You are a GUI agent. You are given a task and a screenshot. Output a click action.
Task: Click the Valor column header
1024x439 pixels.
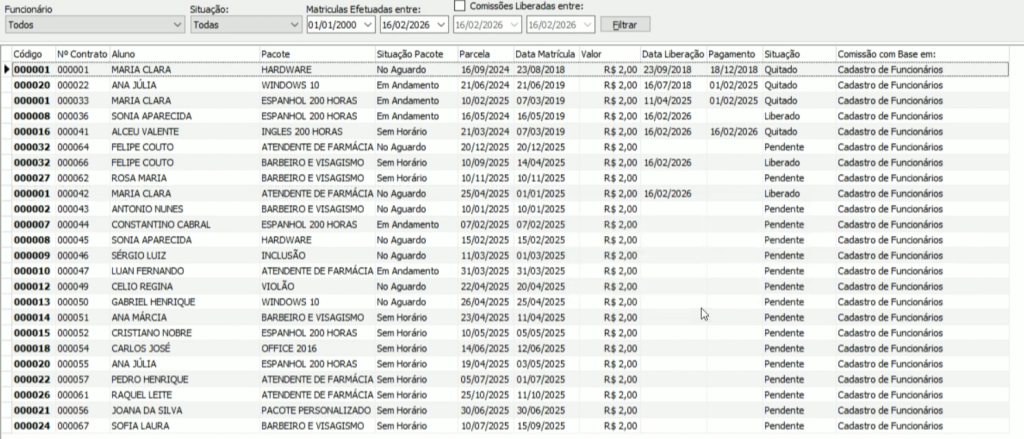[x=609, y=54]
